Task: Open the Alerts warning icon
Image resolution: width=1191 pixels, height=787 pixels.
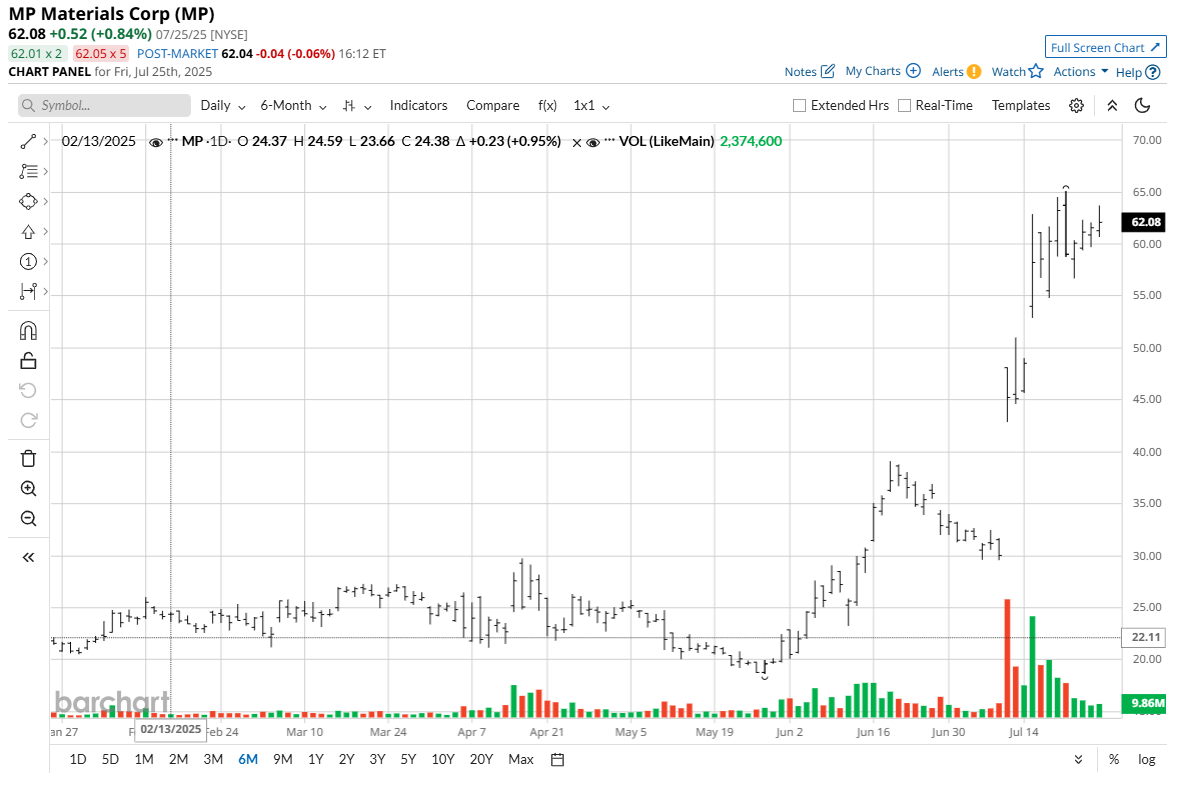Action: 974,72
